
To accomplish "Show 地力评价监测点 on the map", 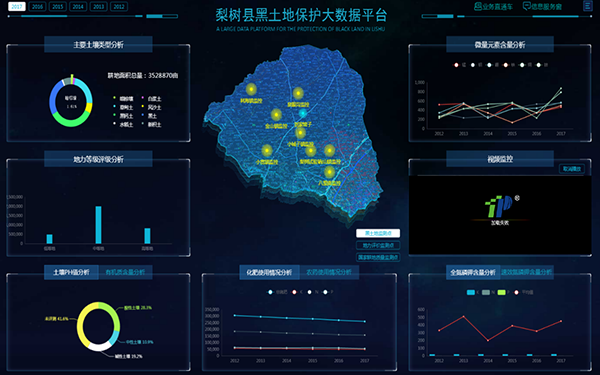I will coord(378,245).
